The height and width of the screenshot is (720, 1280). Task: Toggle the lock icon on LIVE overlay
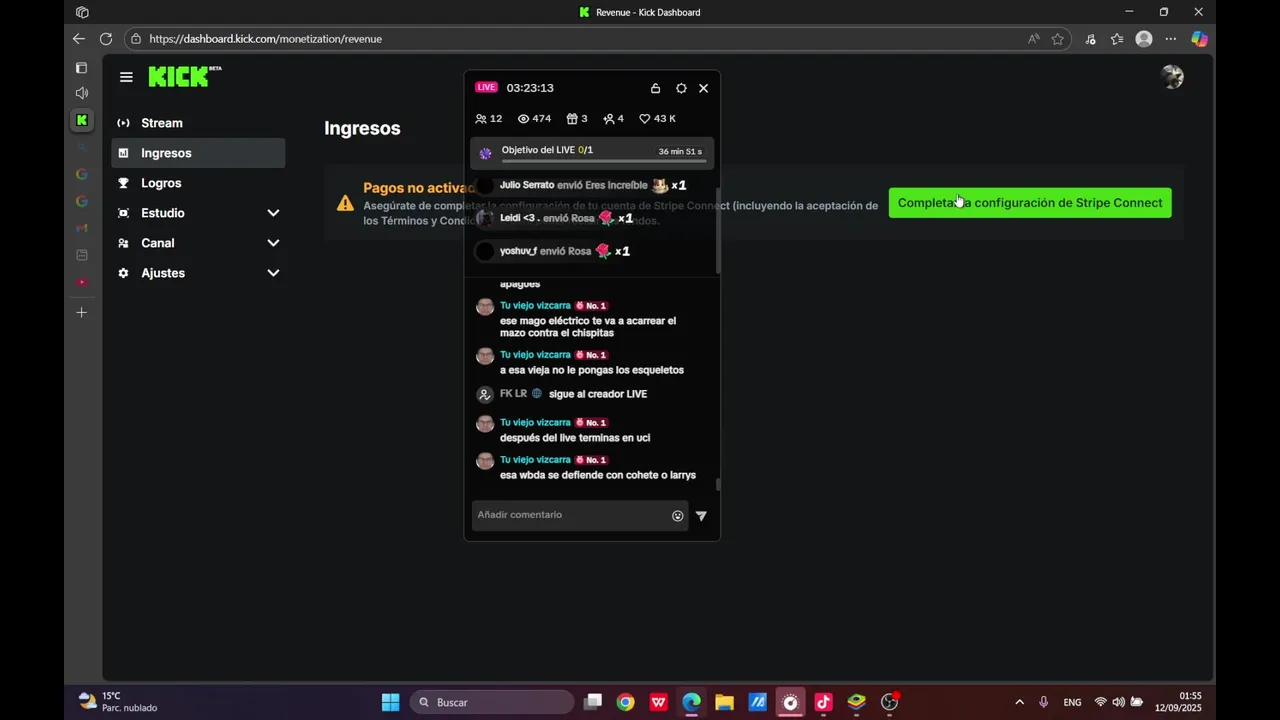click(655, 88)
